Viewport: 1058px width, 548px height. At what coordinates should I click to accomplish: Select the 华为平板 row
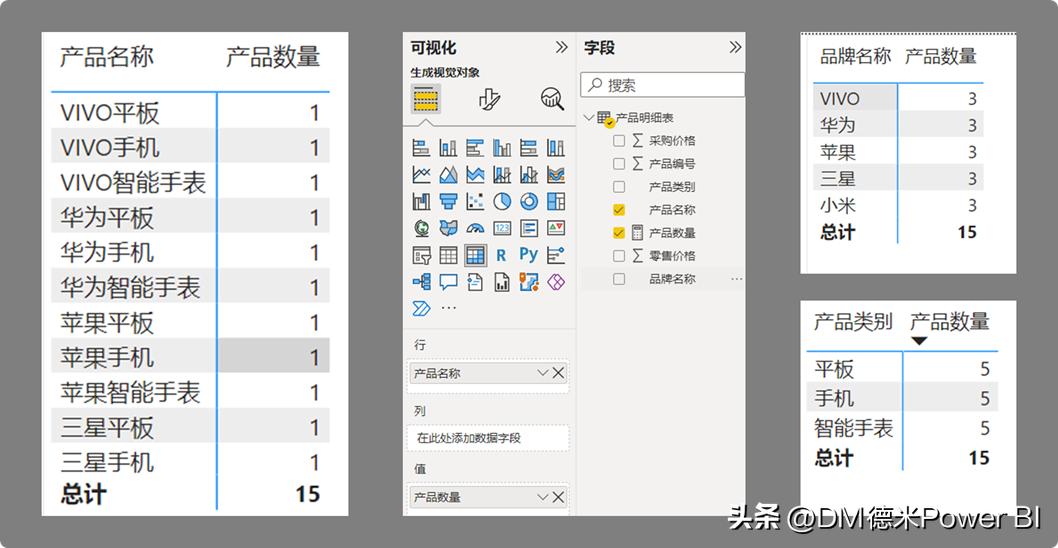pos(190,217)
